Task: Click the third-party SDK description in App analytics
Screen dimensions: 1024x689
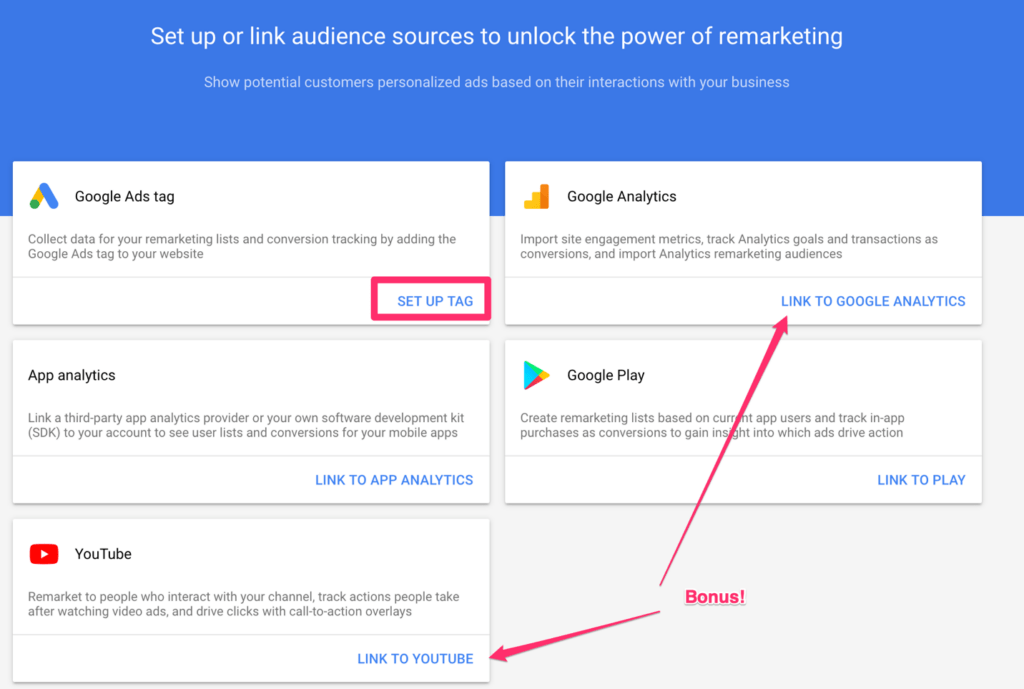Action: (x=245, y=425)
